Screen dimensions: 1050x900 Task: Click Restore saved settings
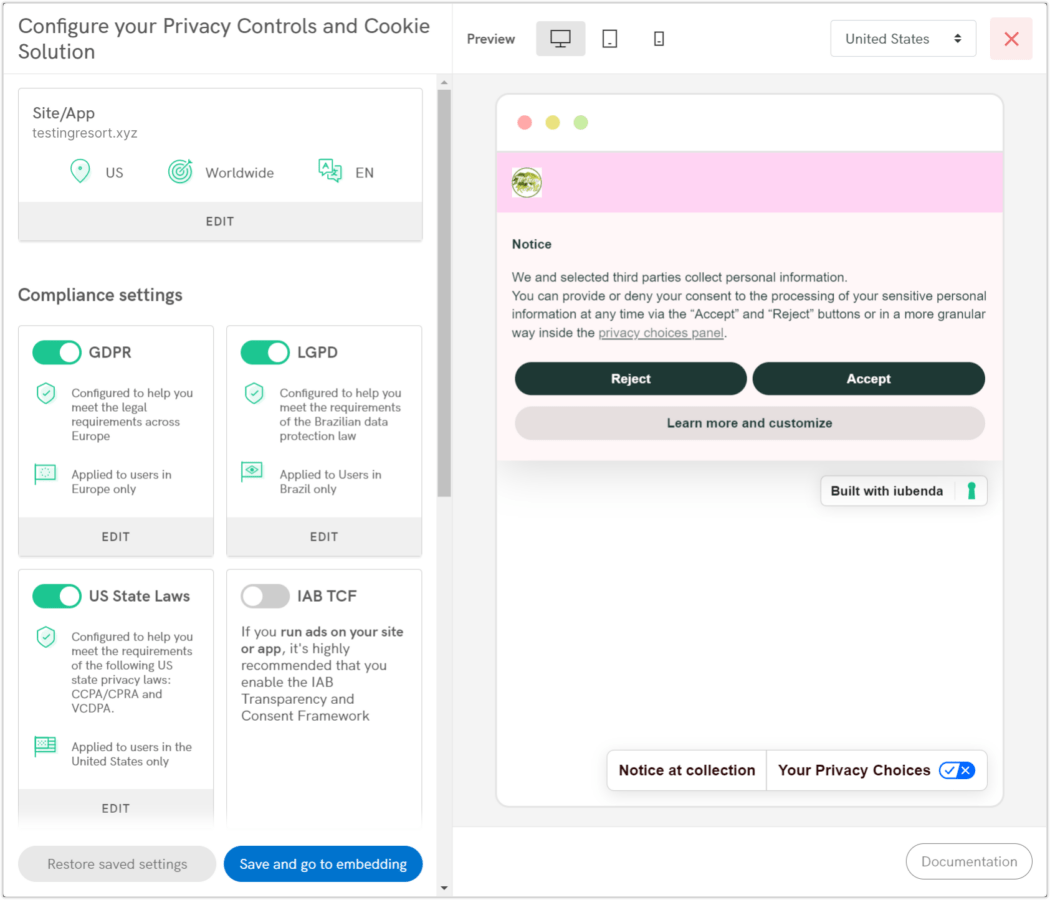pos(116,863)
